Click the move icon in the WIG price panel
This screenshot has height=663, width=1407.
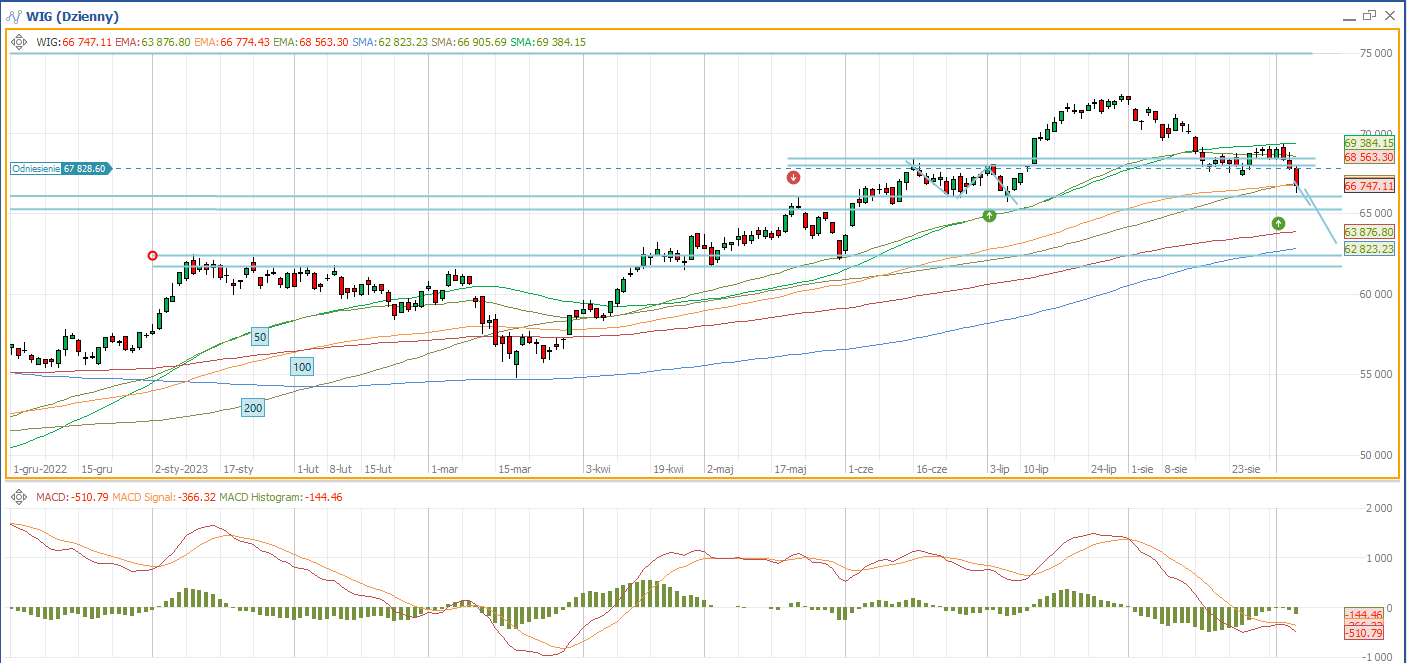point(19,42)
